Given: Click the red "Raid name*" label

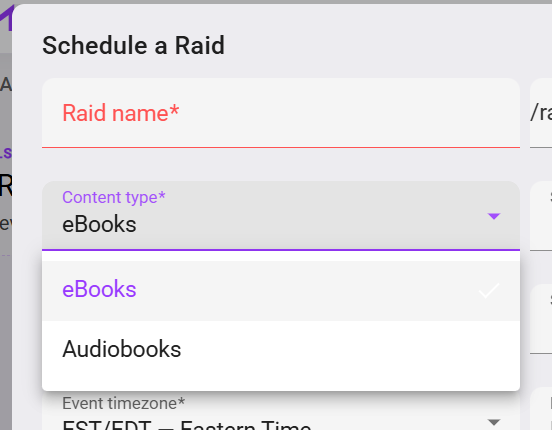Looking at the screenshot, I should point(121,113).
